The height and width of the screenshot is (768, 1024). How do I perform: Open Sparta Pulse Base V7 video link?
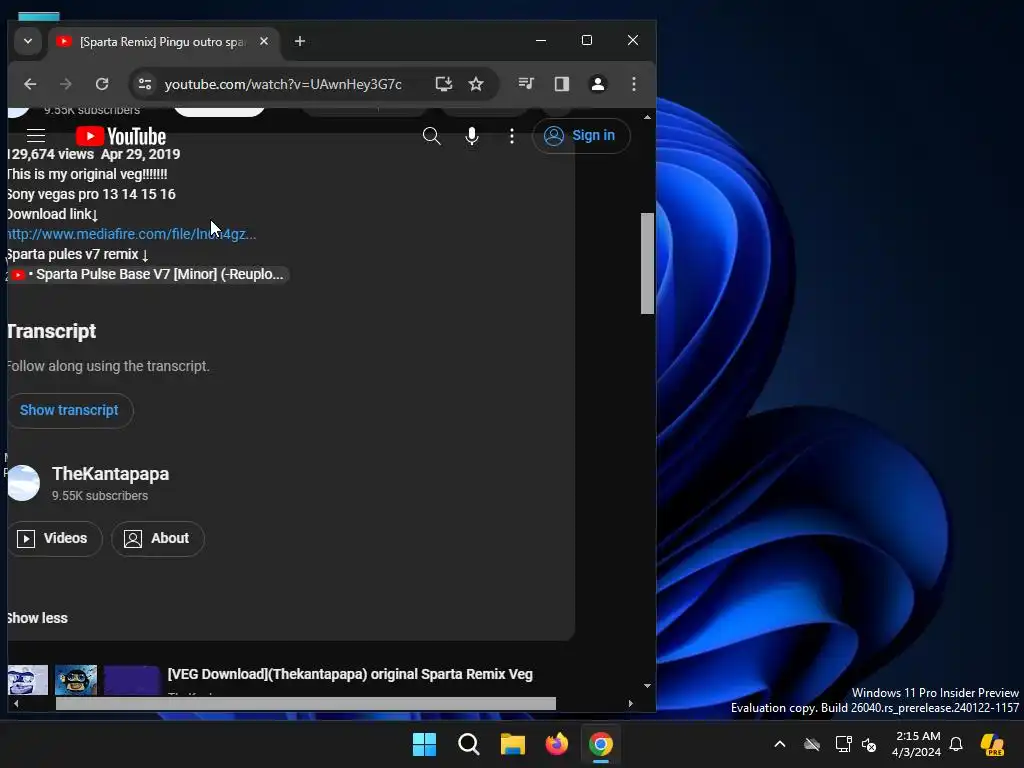[x=148, y=274]
